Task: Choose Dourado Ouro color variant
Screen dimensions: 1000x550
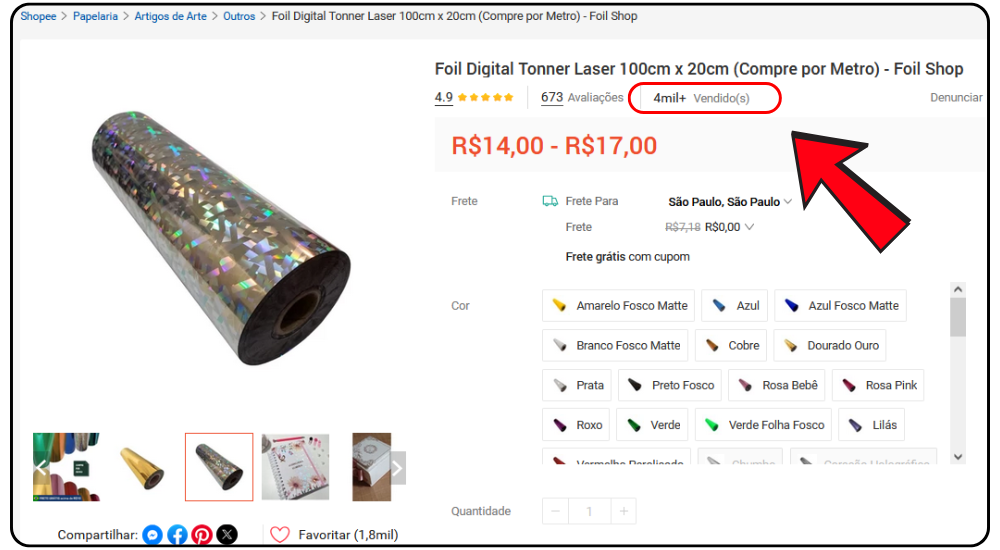Action: (831, 346)
